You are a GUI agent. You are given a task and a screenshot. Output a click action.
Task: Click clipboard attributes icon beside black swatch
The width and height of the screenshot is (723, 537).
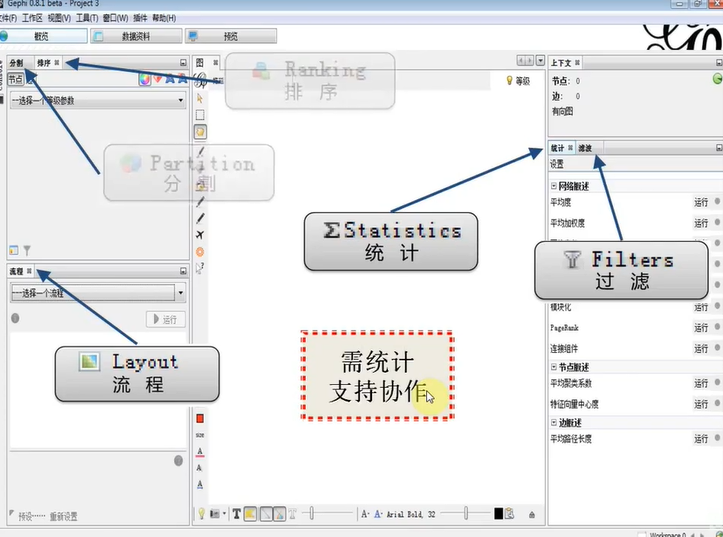click(x=510, y=513)
